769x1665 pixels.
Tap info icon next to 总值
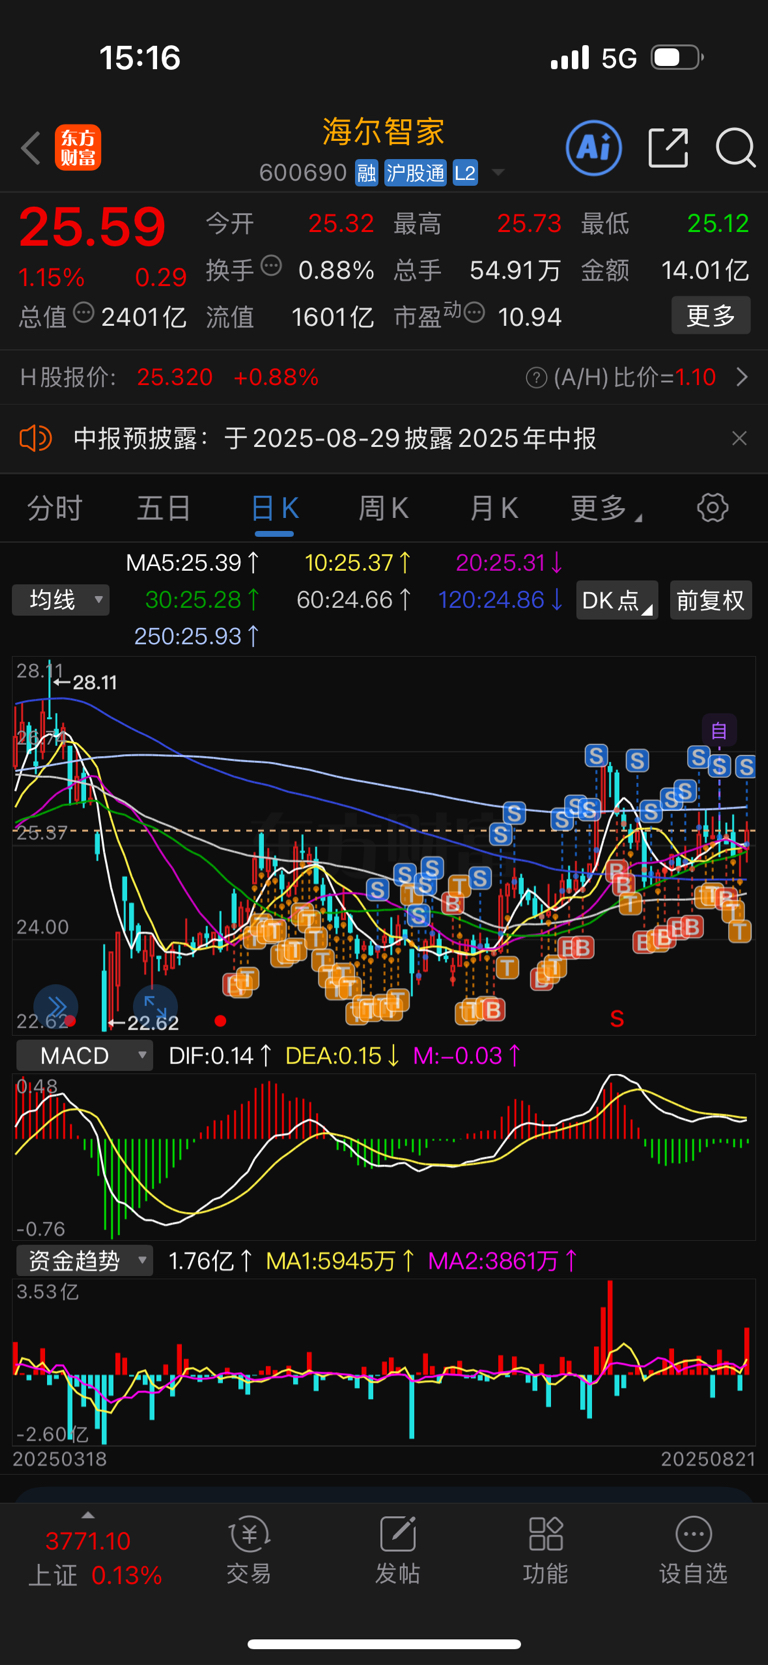[83, 313]
